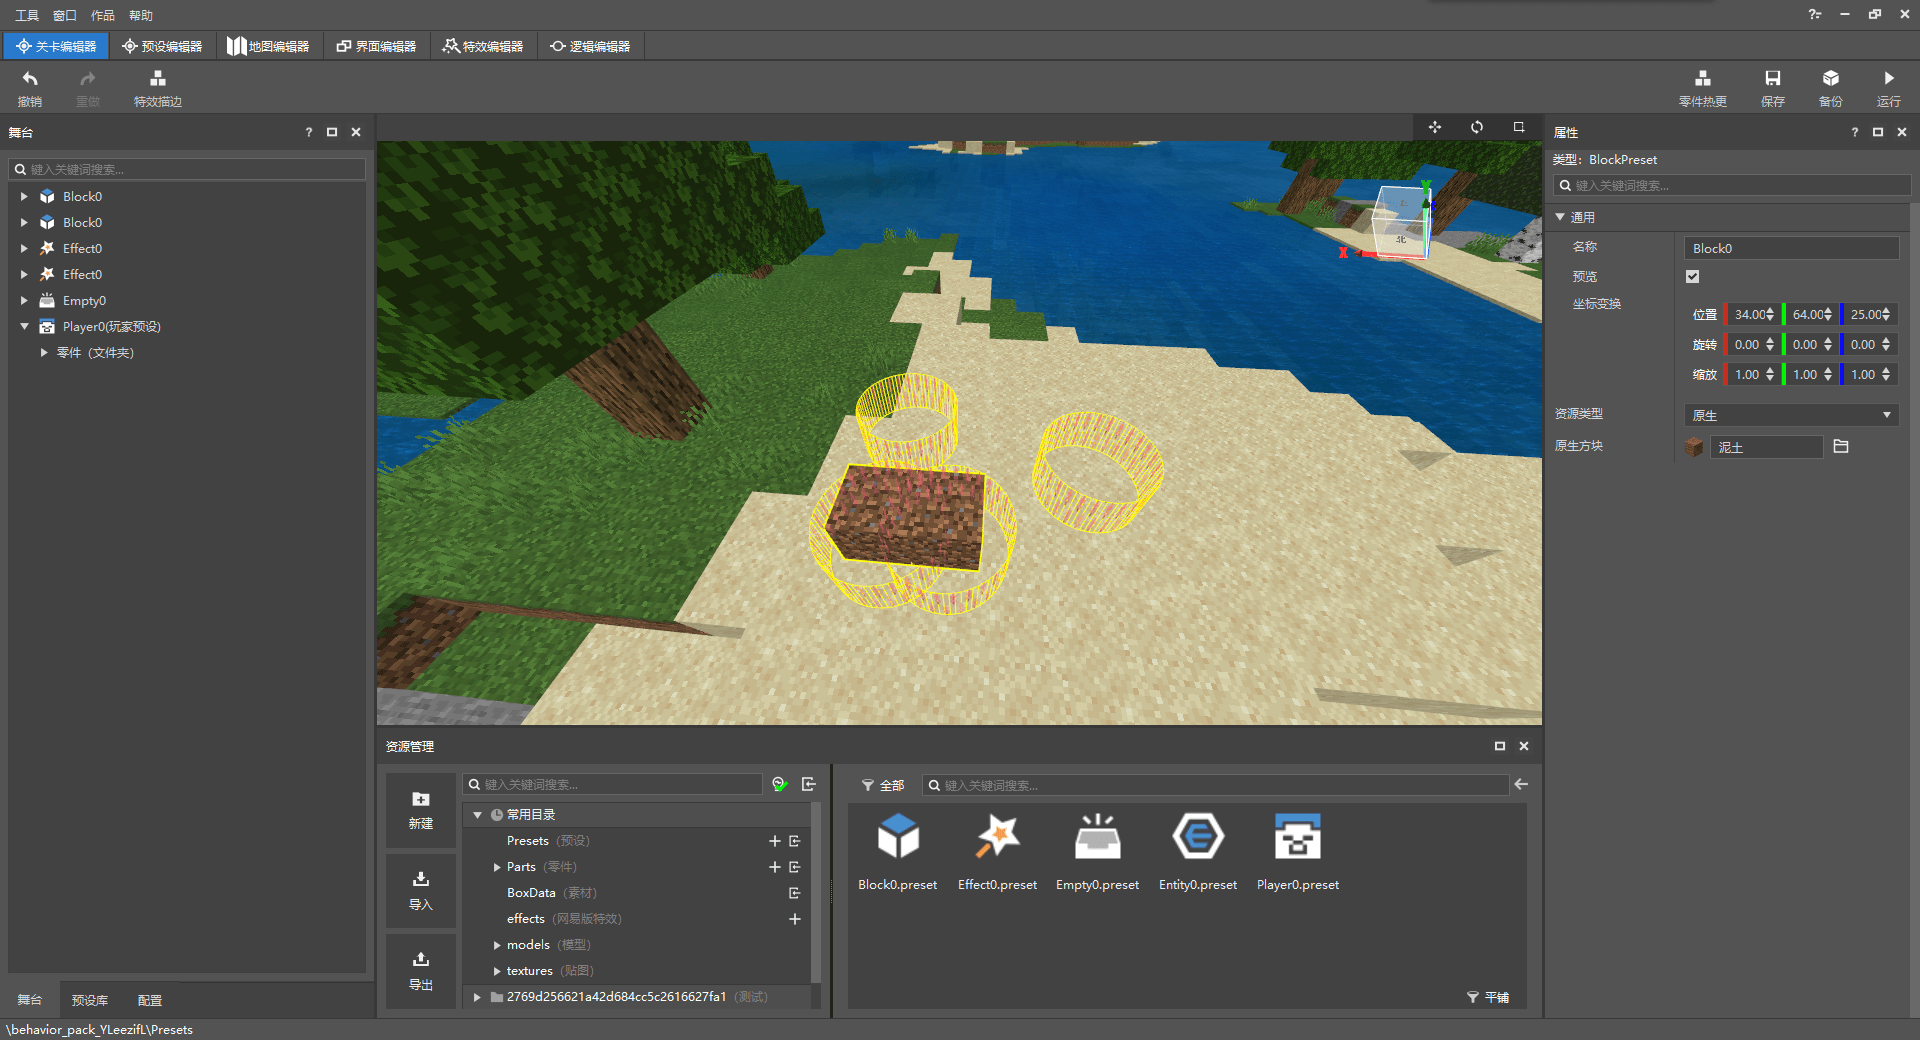This screenshot has height=1040, width=1920.
Task: Click the 保存 (Save) toolbar icon
Action: 1772,87
